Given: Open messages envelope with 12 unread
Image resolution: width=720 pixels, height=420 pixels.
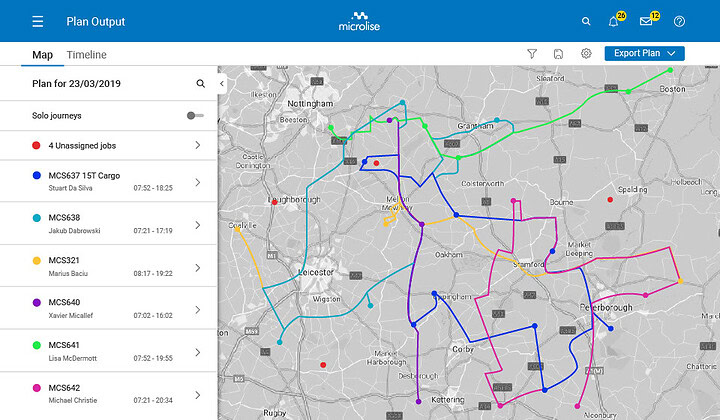Looking at the screenshot, I should [x=646, y=21].
